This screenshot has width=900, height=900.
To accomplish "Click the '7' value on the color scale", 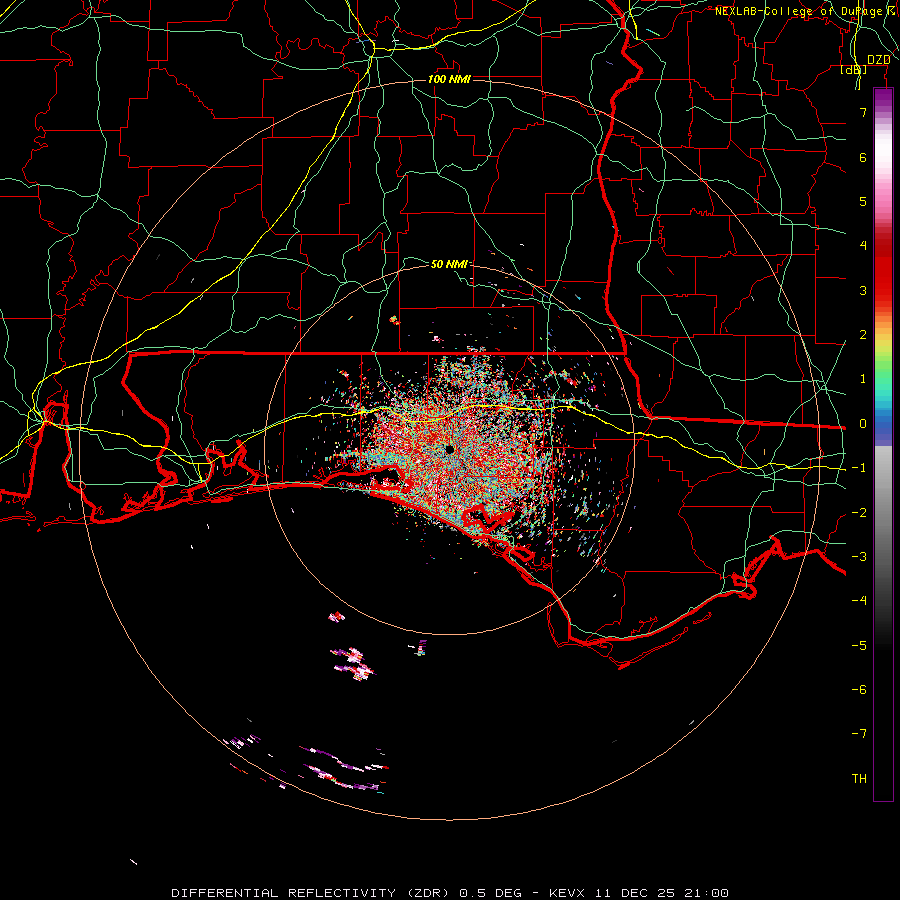I will pyautogui.click(x=863, y=112).
